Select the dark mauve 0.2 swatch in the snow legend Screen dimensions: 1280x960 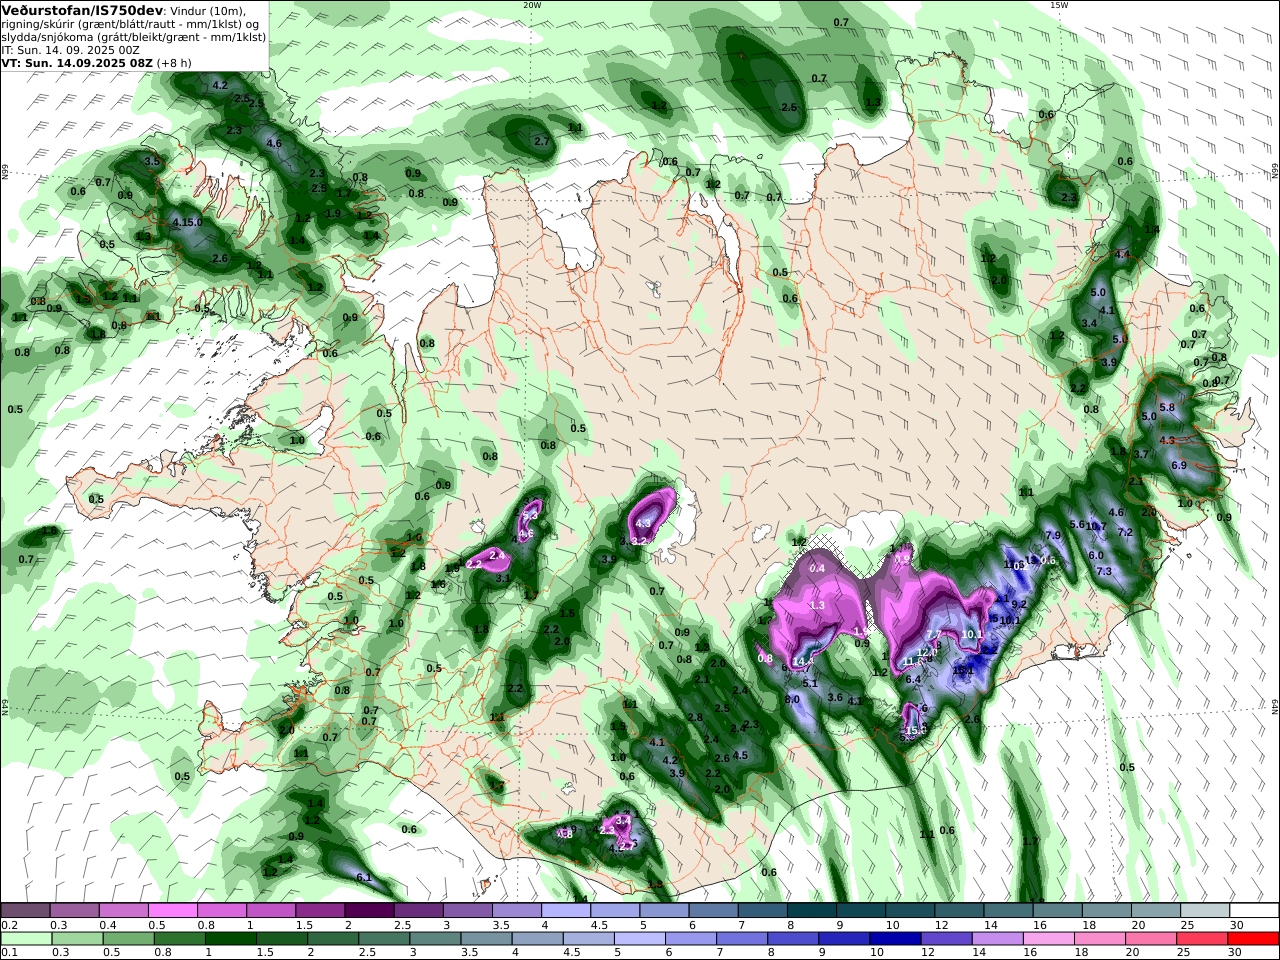click(25, 911)
